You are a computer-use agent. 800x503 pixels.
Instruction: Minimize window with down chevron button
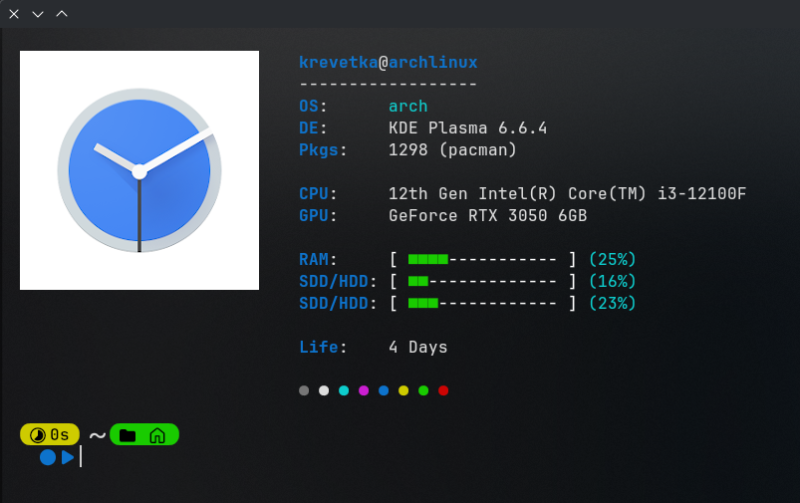click(x=38, y=14)
